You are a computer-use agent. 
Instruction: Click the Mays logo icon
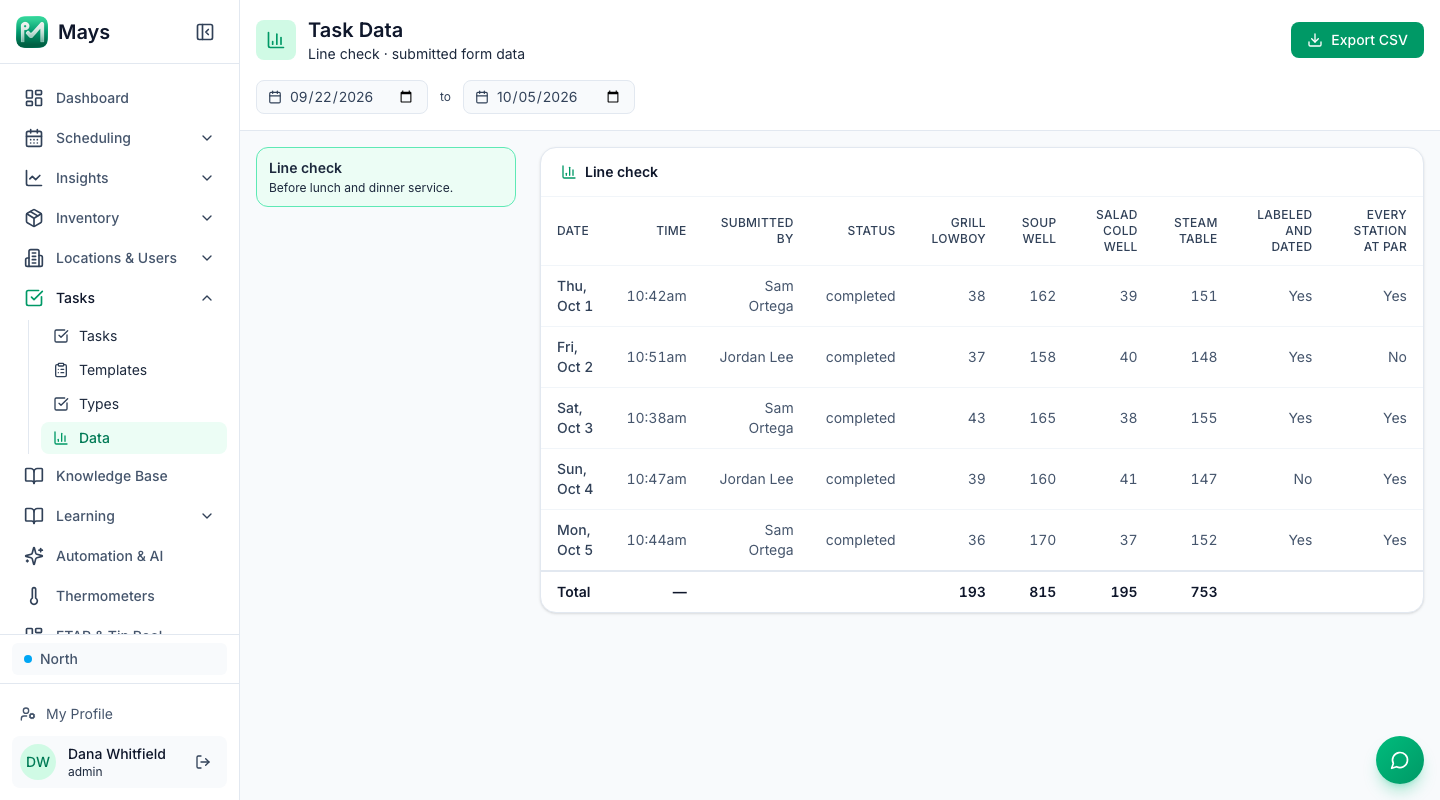(x=32, y=32)
